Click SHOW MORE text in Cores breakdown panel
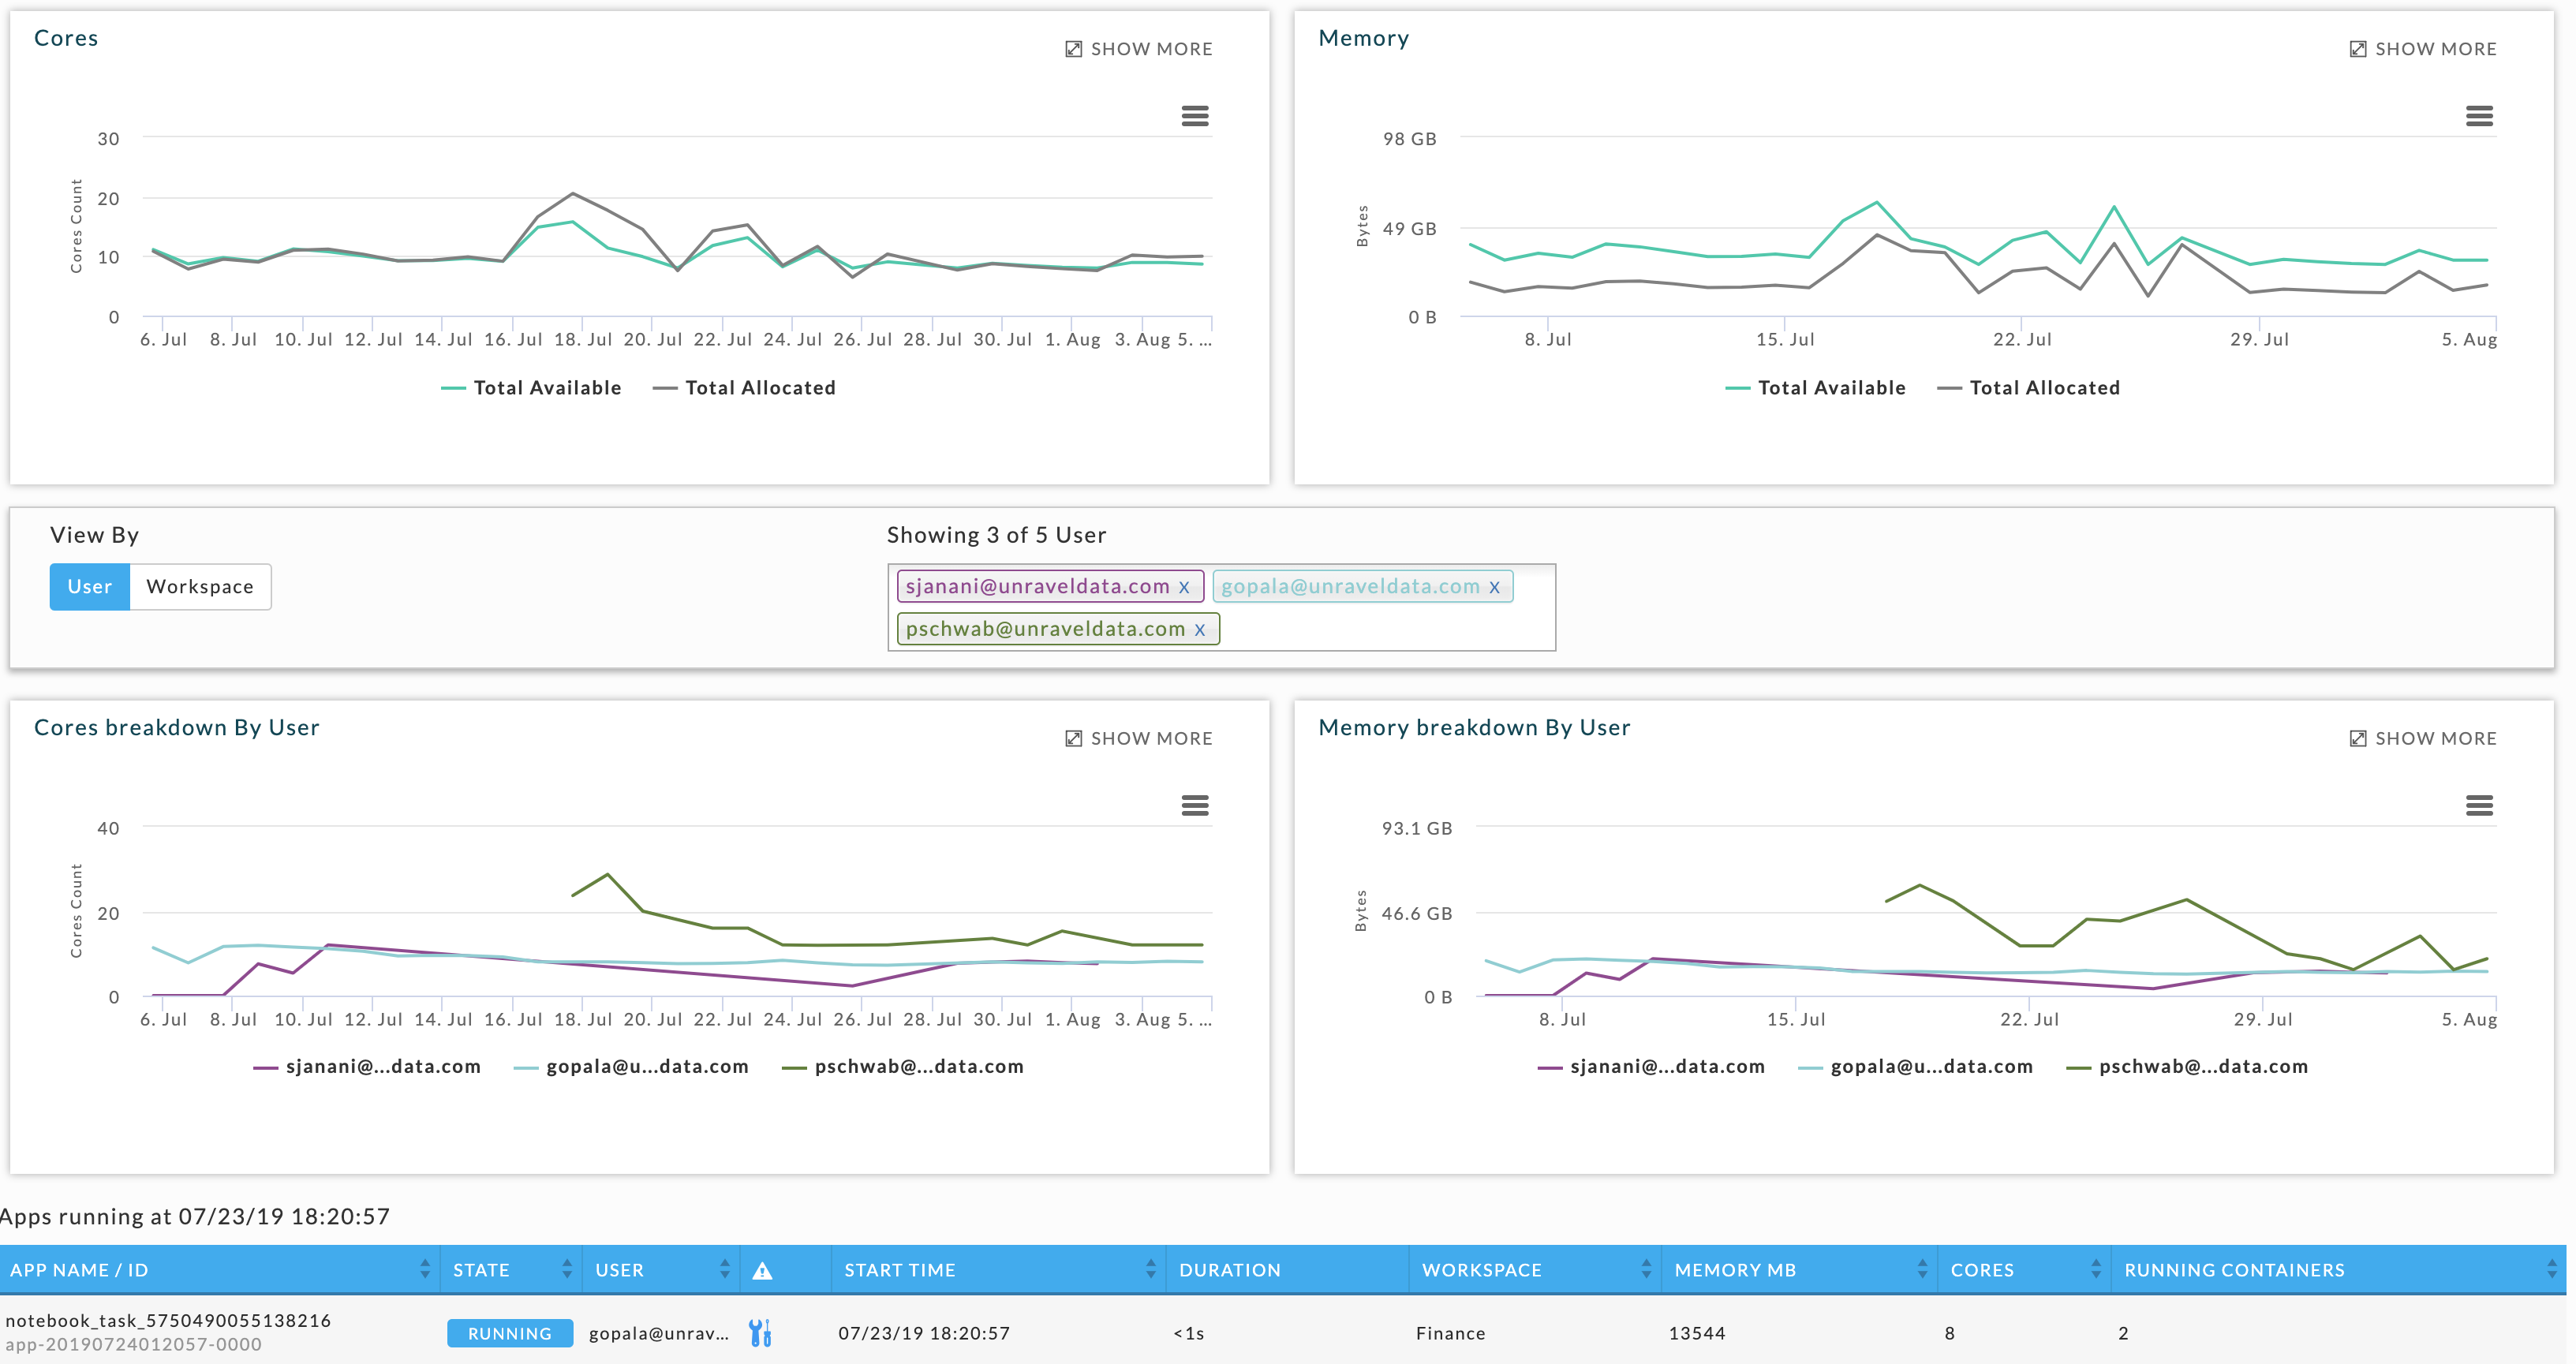 pos(1152,738)
